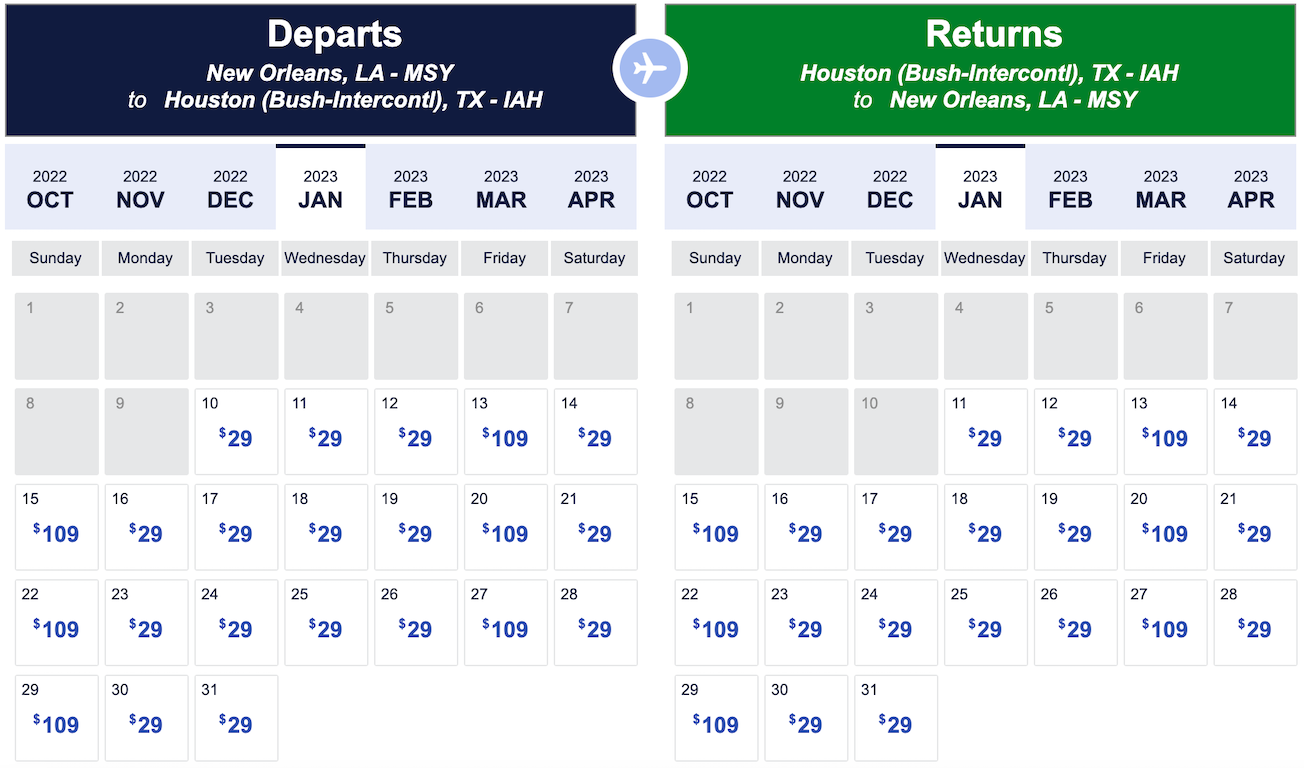Click the airplane icon between Departs and Returns
This screenshot has width=1304, height=768.
[x=650, y=69]
